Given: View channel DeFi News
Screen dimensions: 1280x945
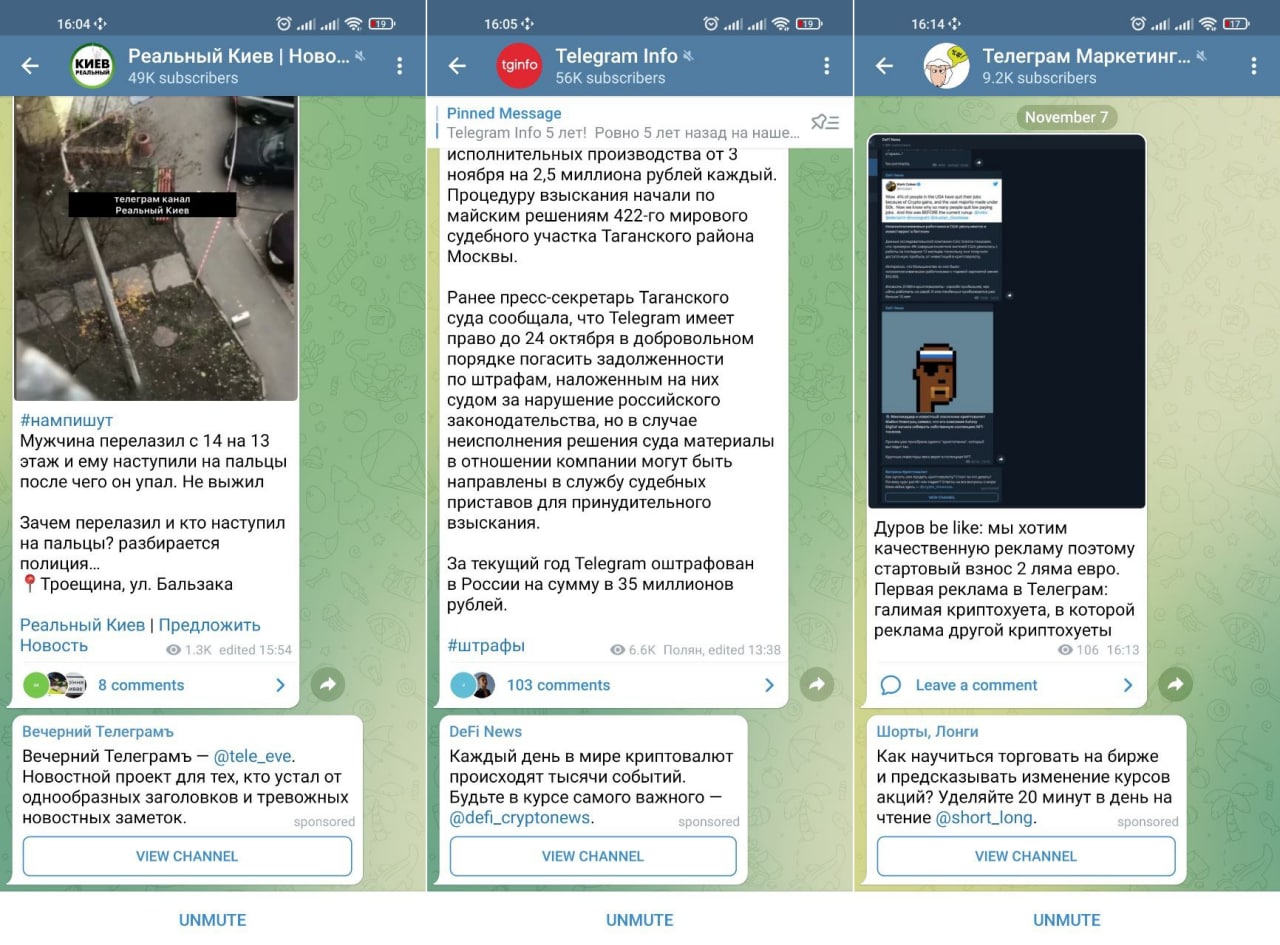Looking at the screenshot, I should point(593,856).
